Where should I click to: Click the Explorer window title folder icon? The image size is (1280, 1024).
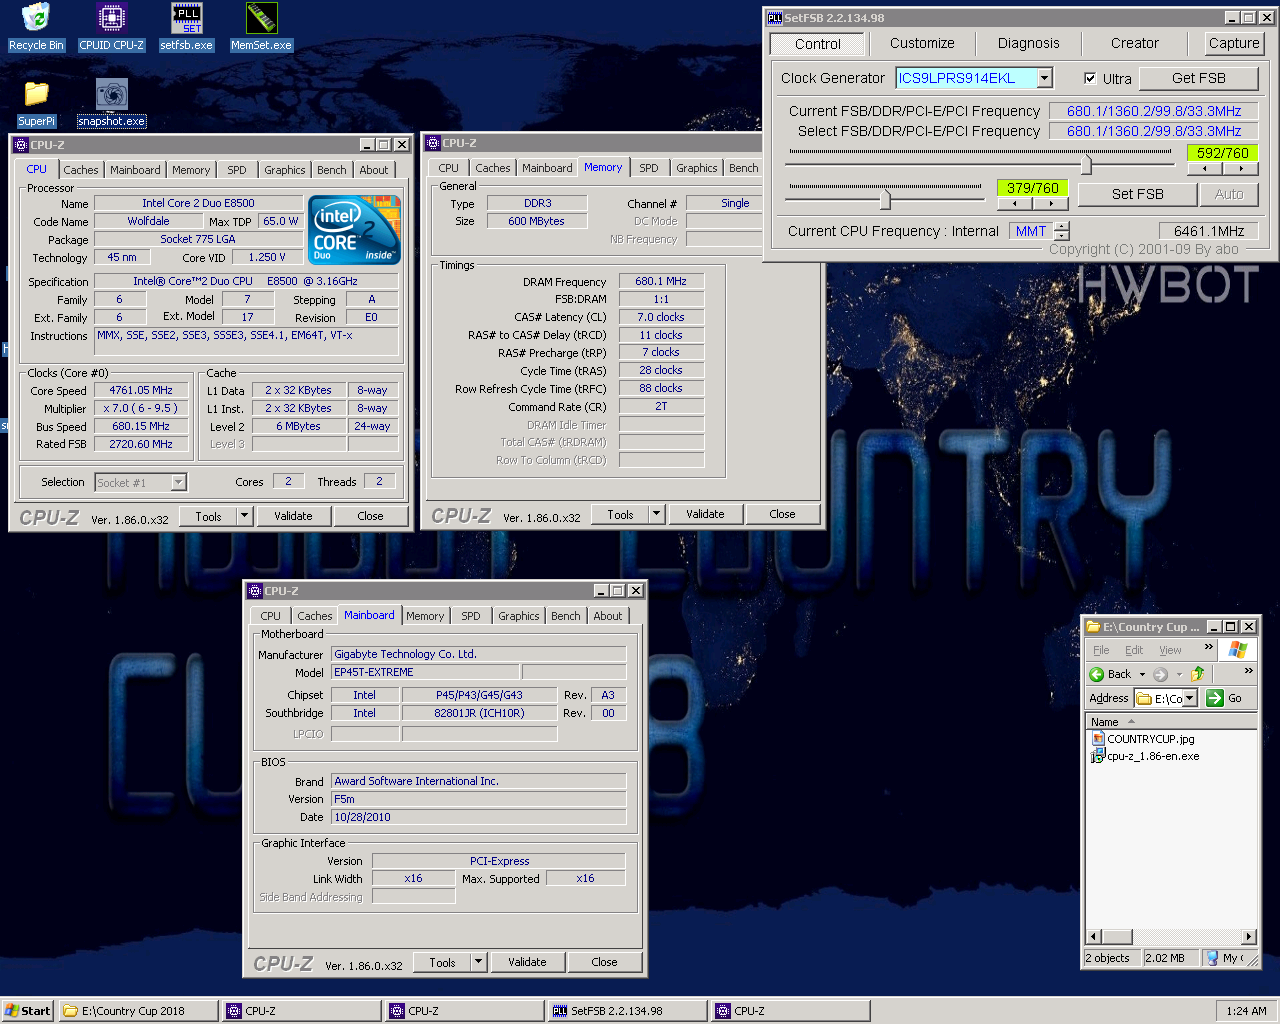[1094, 627]
